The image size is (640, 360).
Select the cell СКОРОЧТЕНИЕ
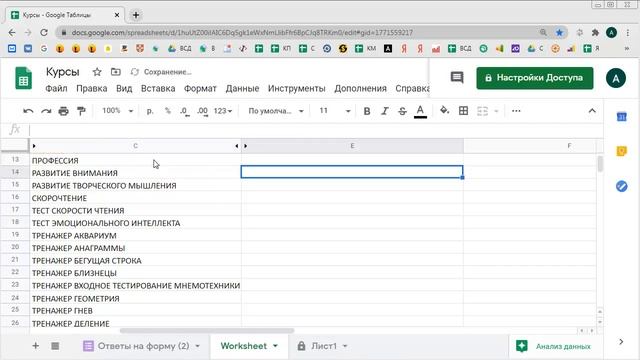(136, 198)
